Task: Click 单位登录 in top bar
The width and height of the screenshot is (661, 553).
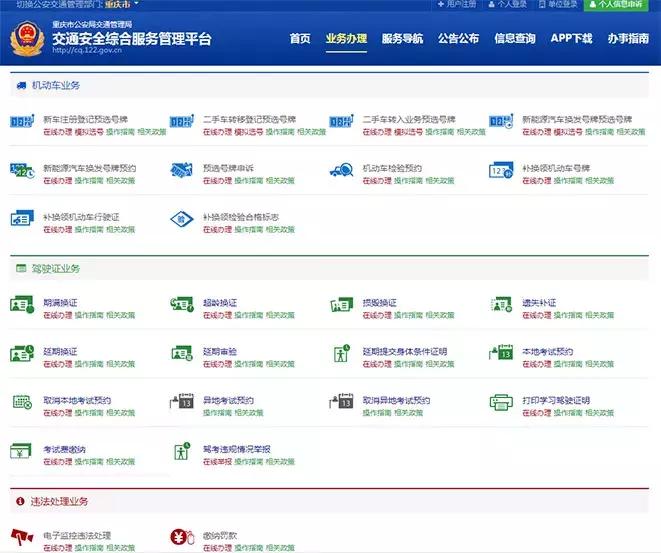Action: pos(558,4)
